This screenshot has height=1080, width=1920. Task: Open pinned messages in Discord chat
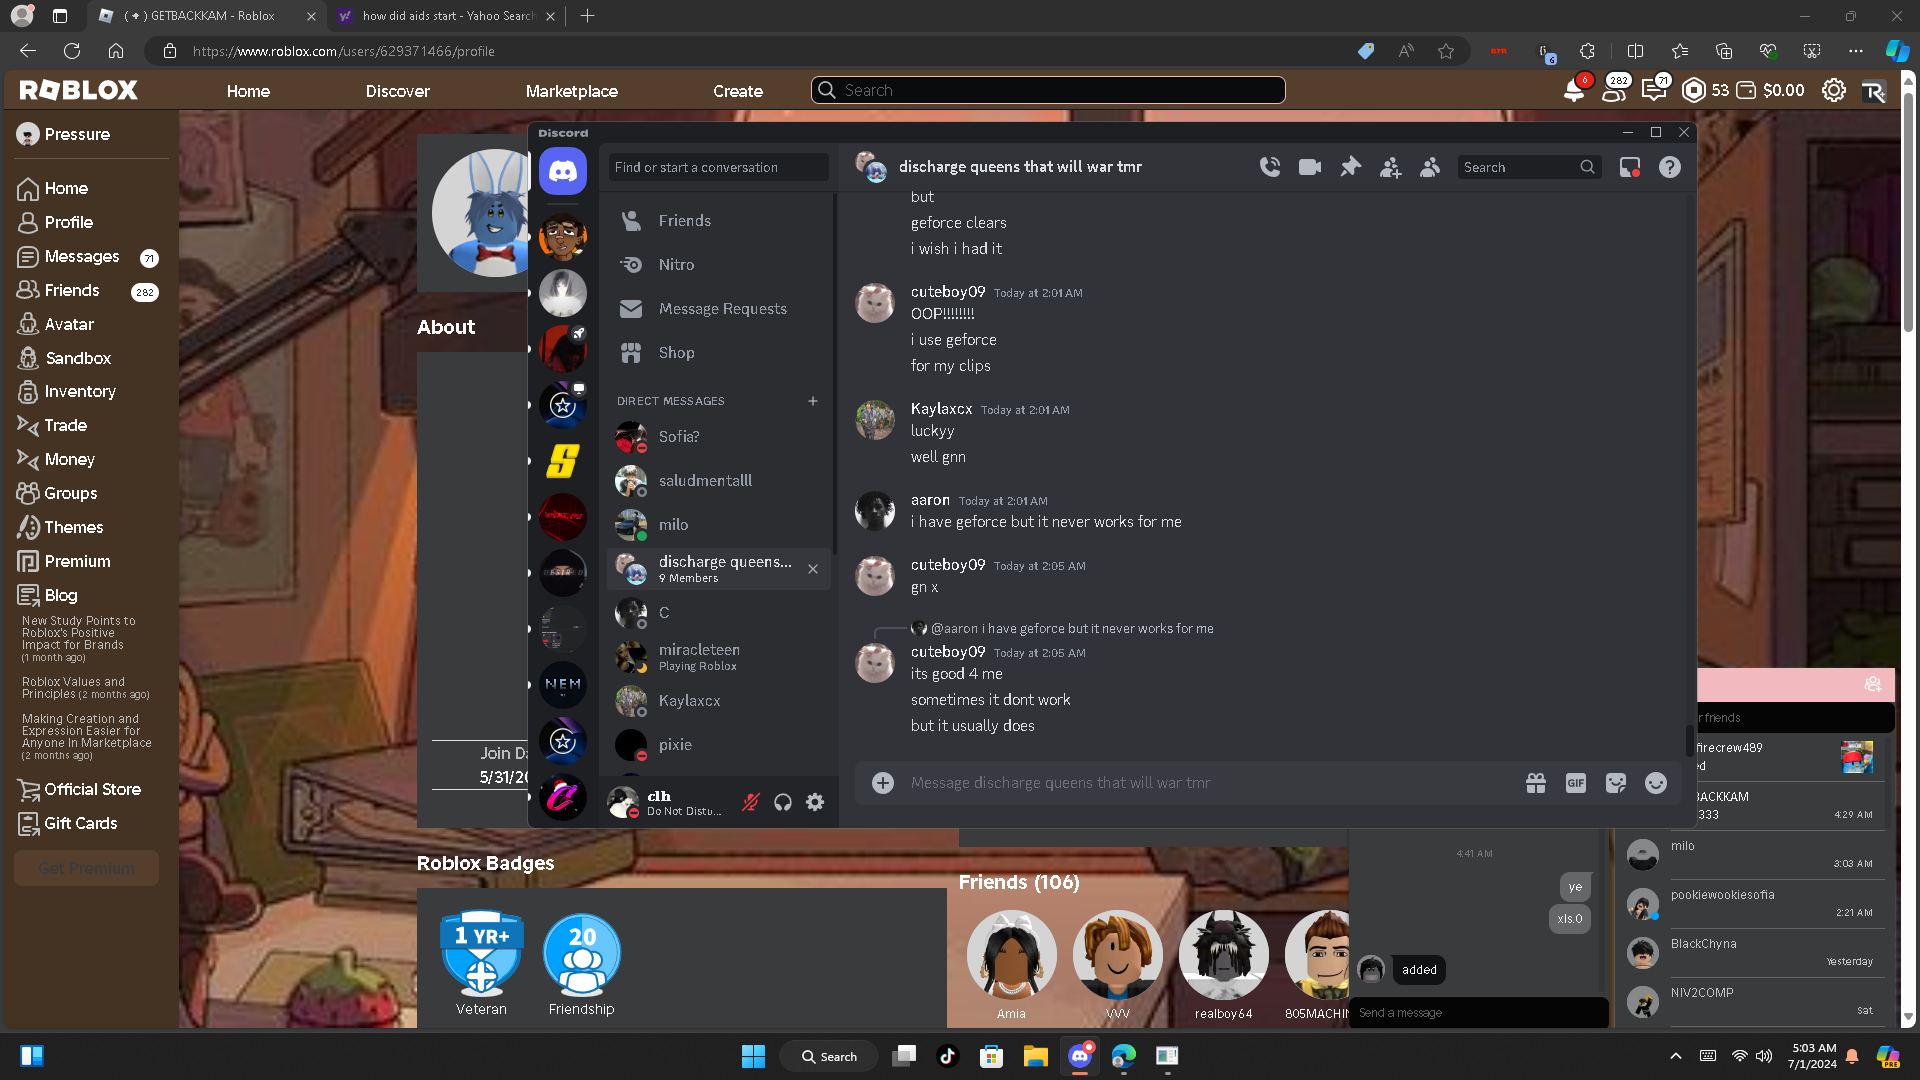click(1350, 167)
